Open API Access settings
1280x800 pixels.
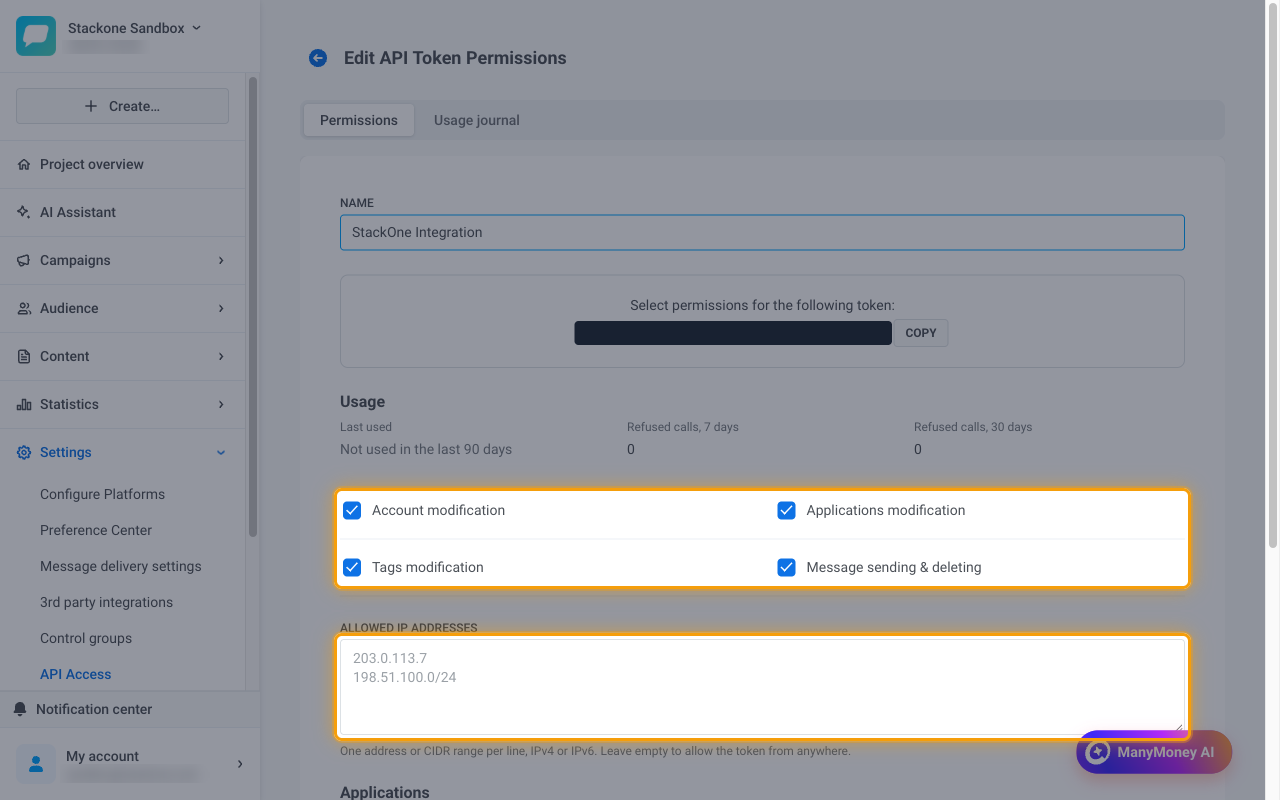click(76, 674)
